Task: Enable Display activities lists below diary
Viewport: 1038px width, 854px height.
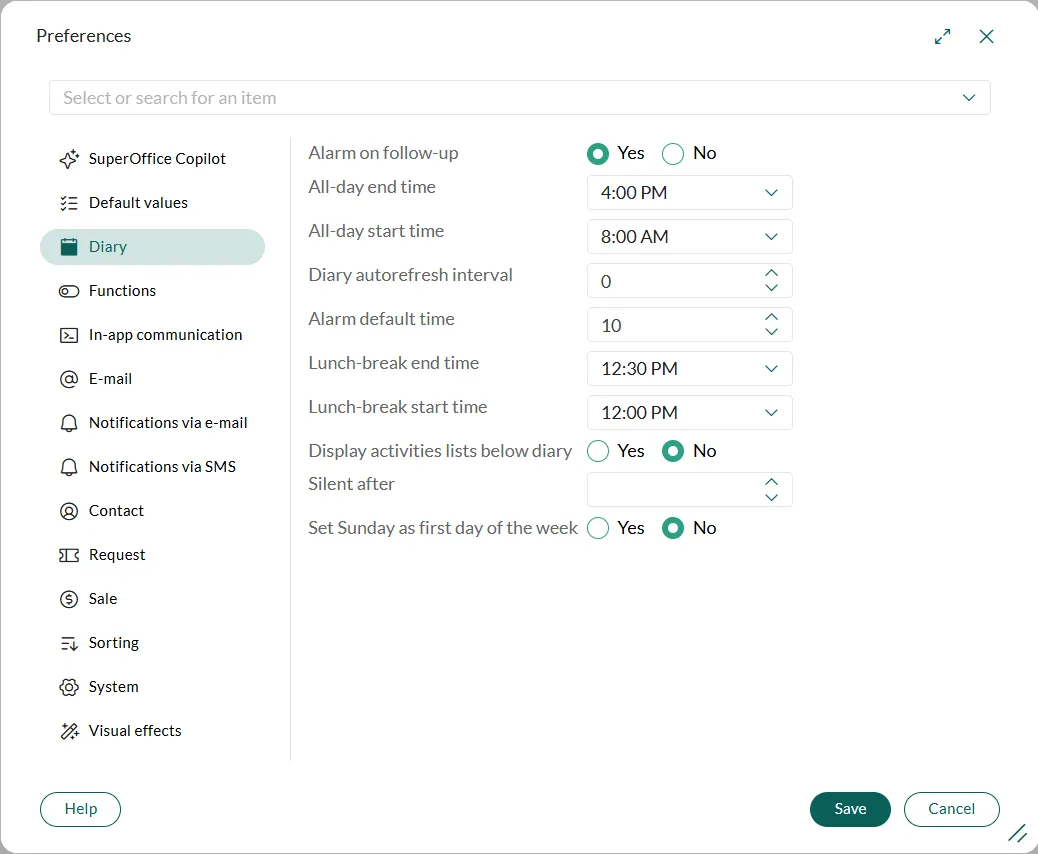Action: [598, 451]
